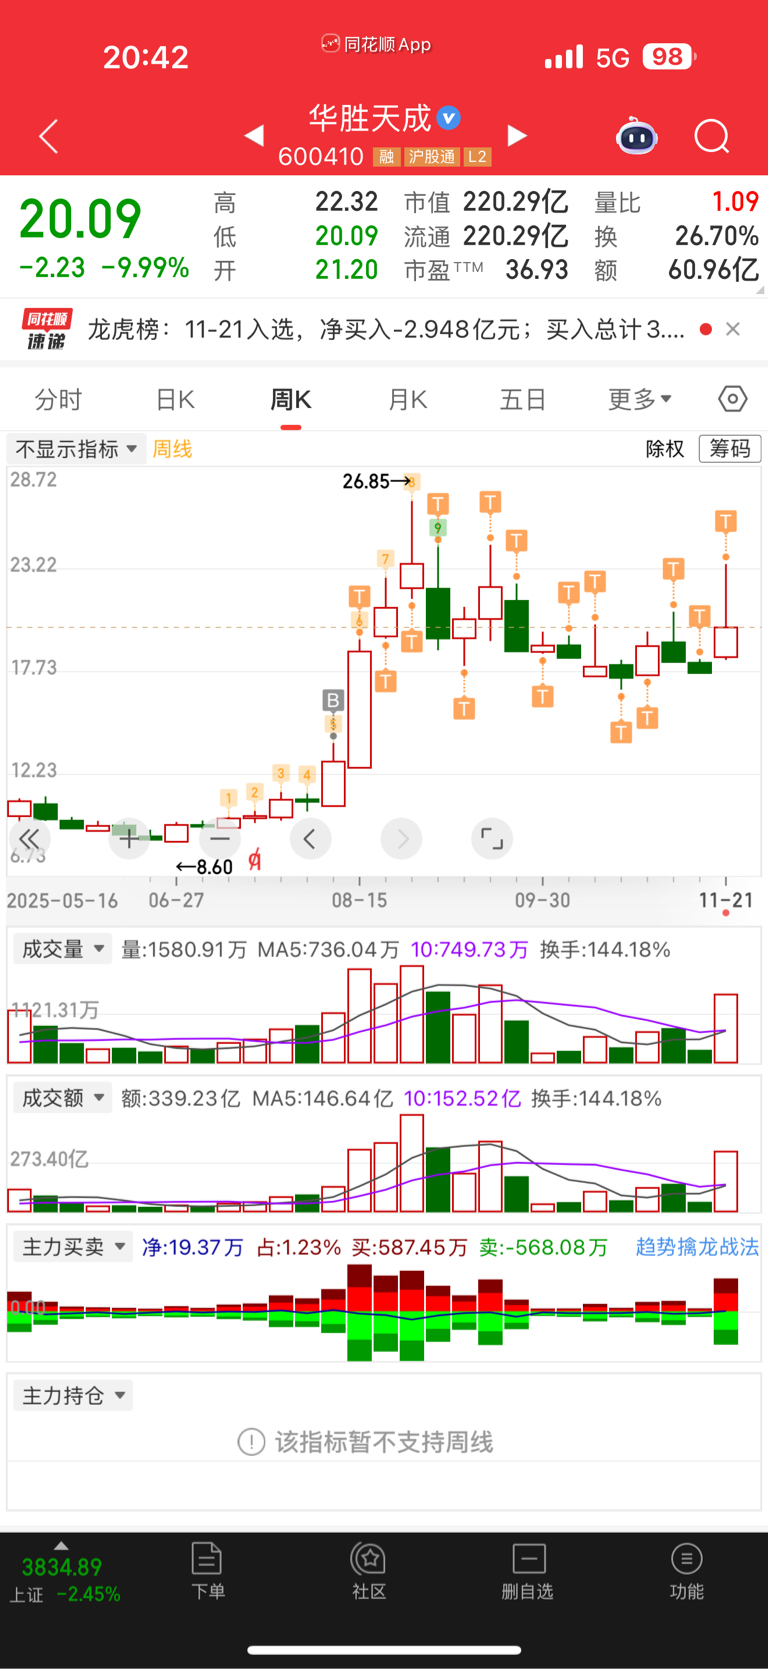Zoom out chart with minus button
Viewport: 768px width, 1669px height.
click(x=219, y=838)
